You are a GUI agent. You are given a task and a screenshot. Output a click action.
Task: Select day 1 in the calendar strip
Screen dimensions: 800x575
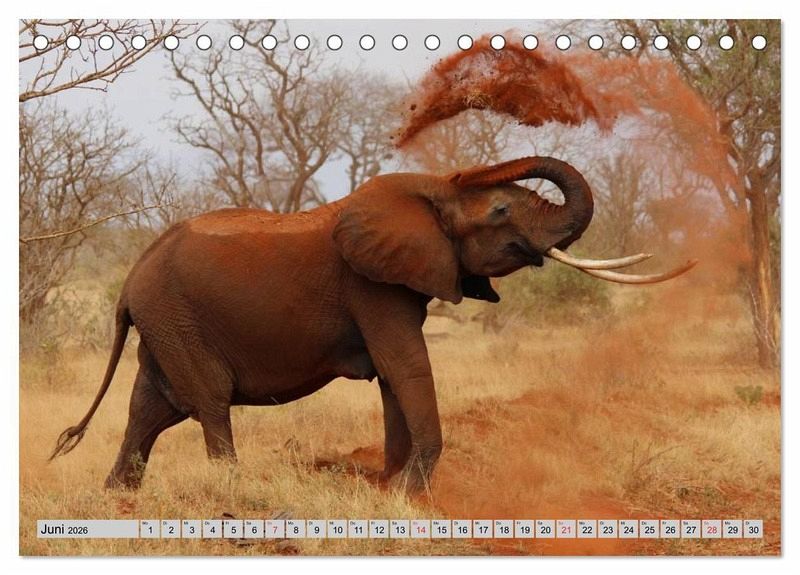150,529
